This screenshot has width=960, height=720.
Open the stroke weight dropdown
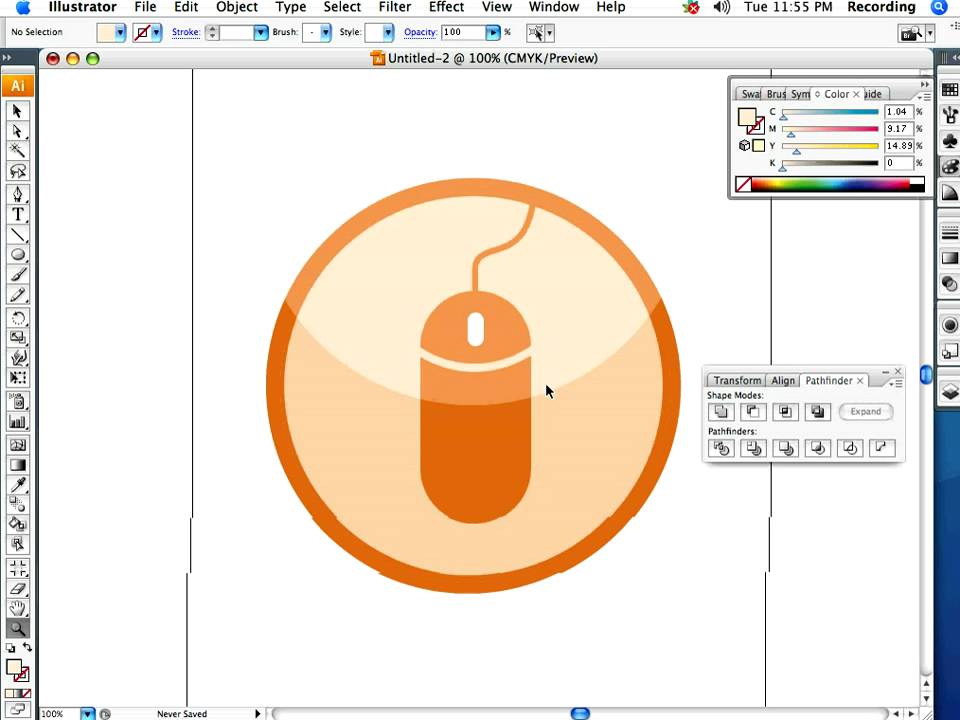(260, 32)
